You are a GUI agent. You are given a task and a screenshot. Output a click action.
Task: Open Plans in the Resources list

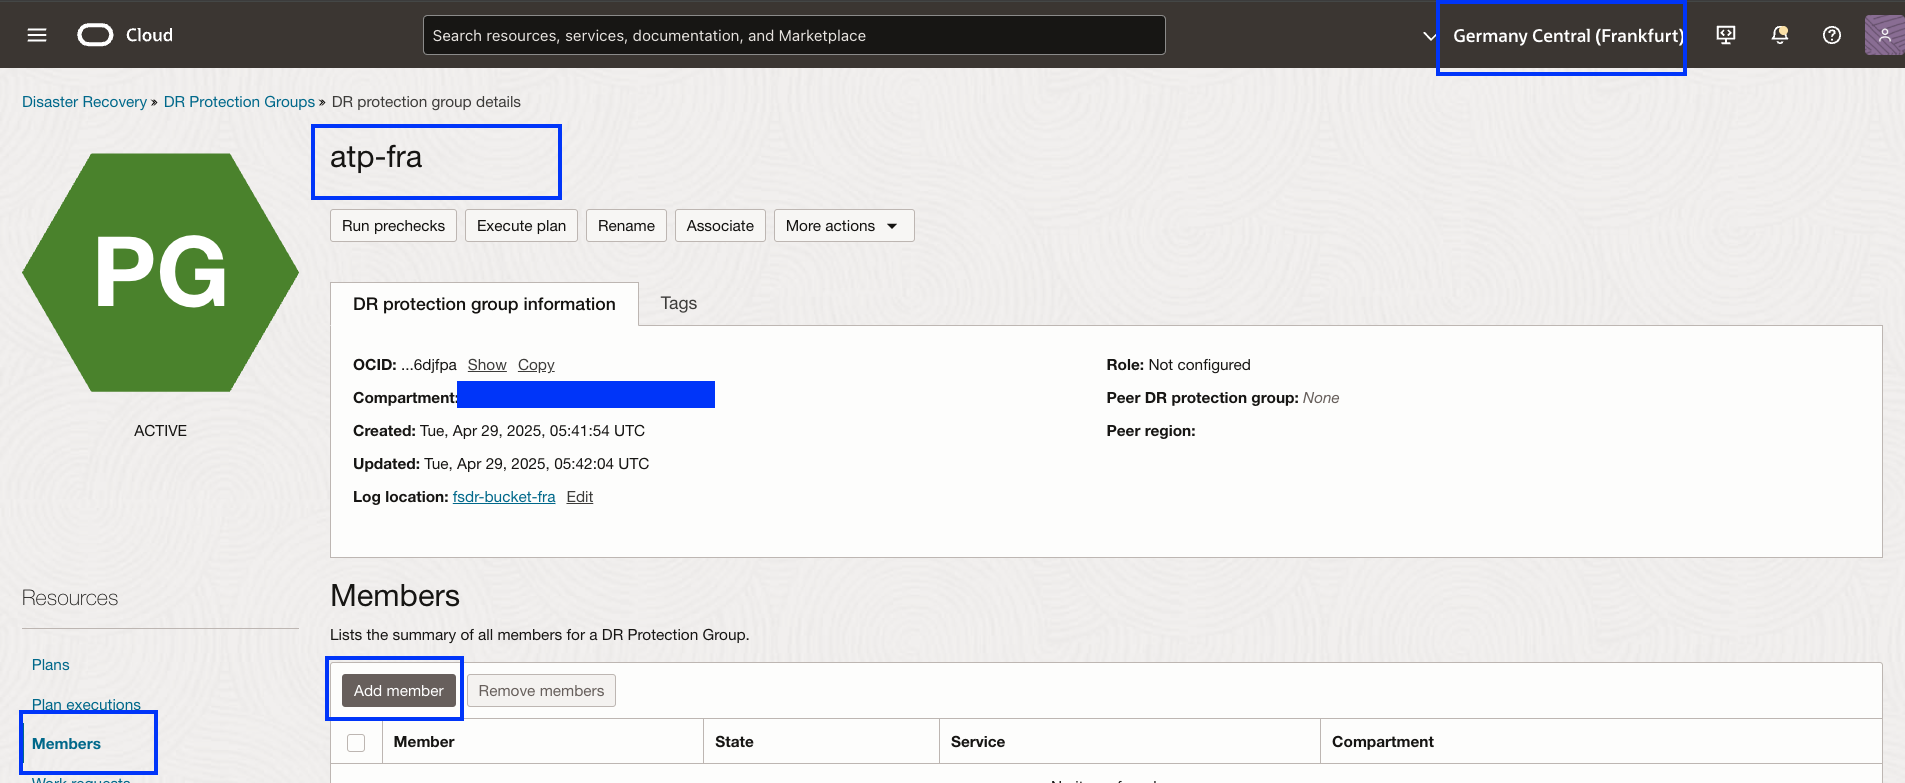point(51,665)
